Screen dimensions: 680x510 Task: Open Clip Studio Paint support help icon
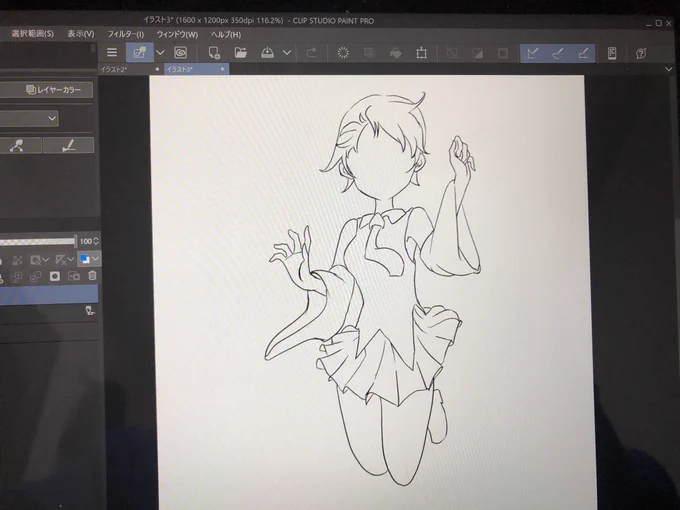[x=641, y=53]
